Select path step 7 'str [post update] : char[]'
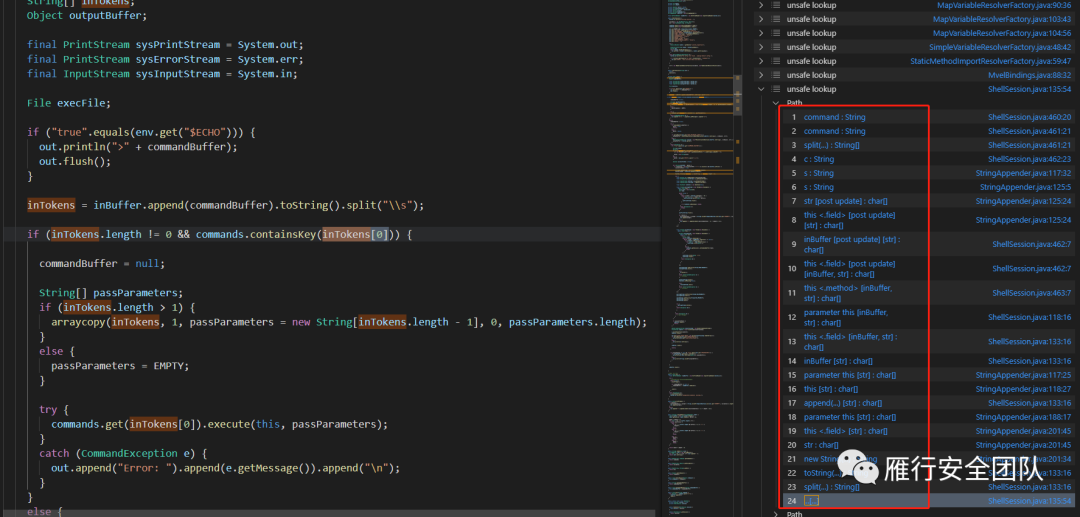Image resolution: width=1080 pixels, height=517 pixels. pos(845,201)
